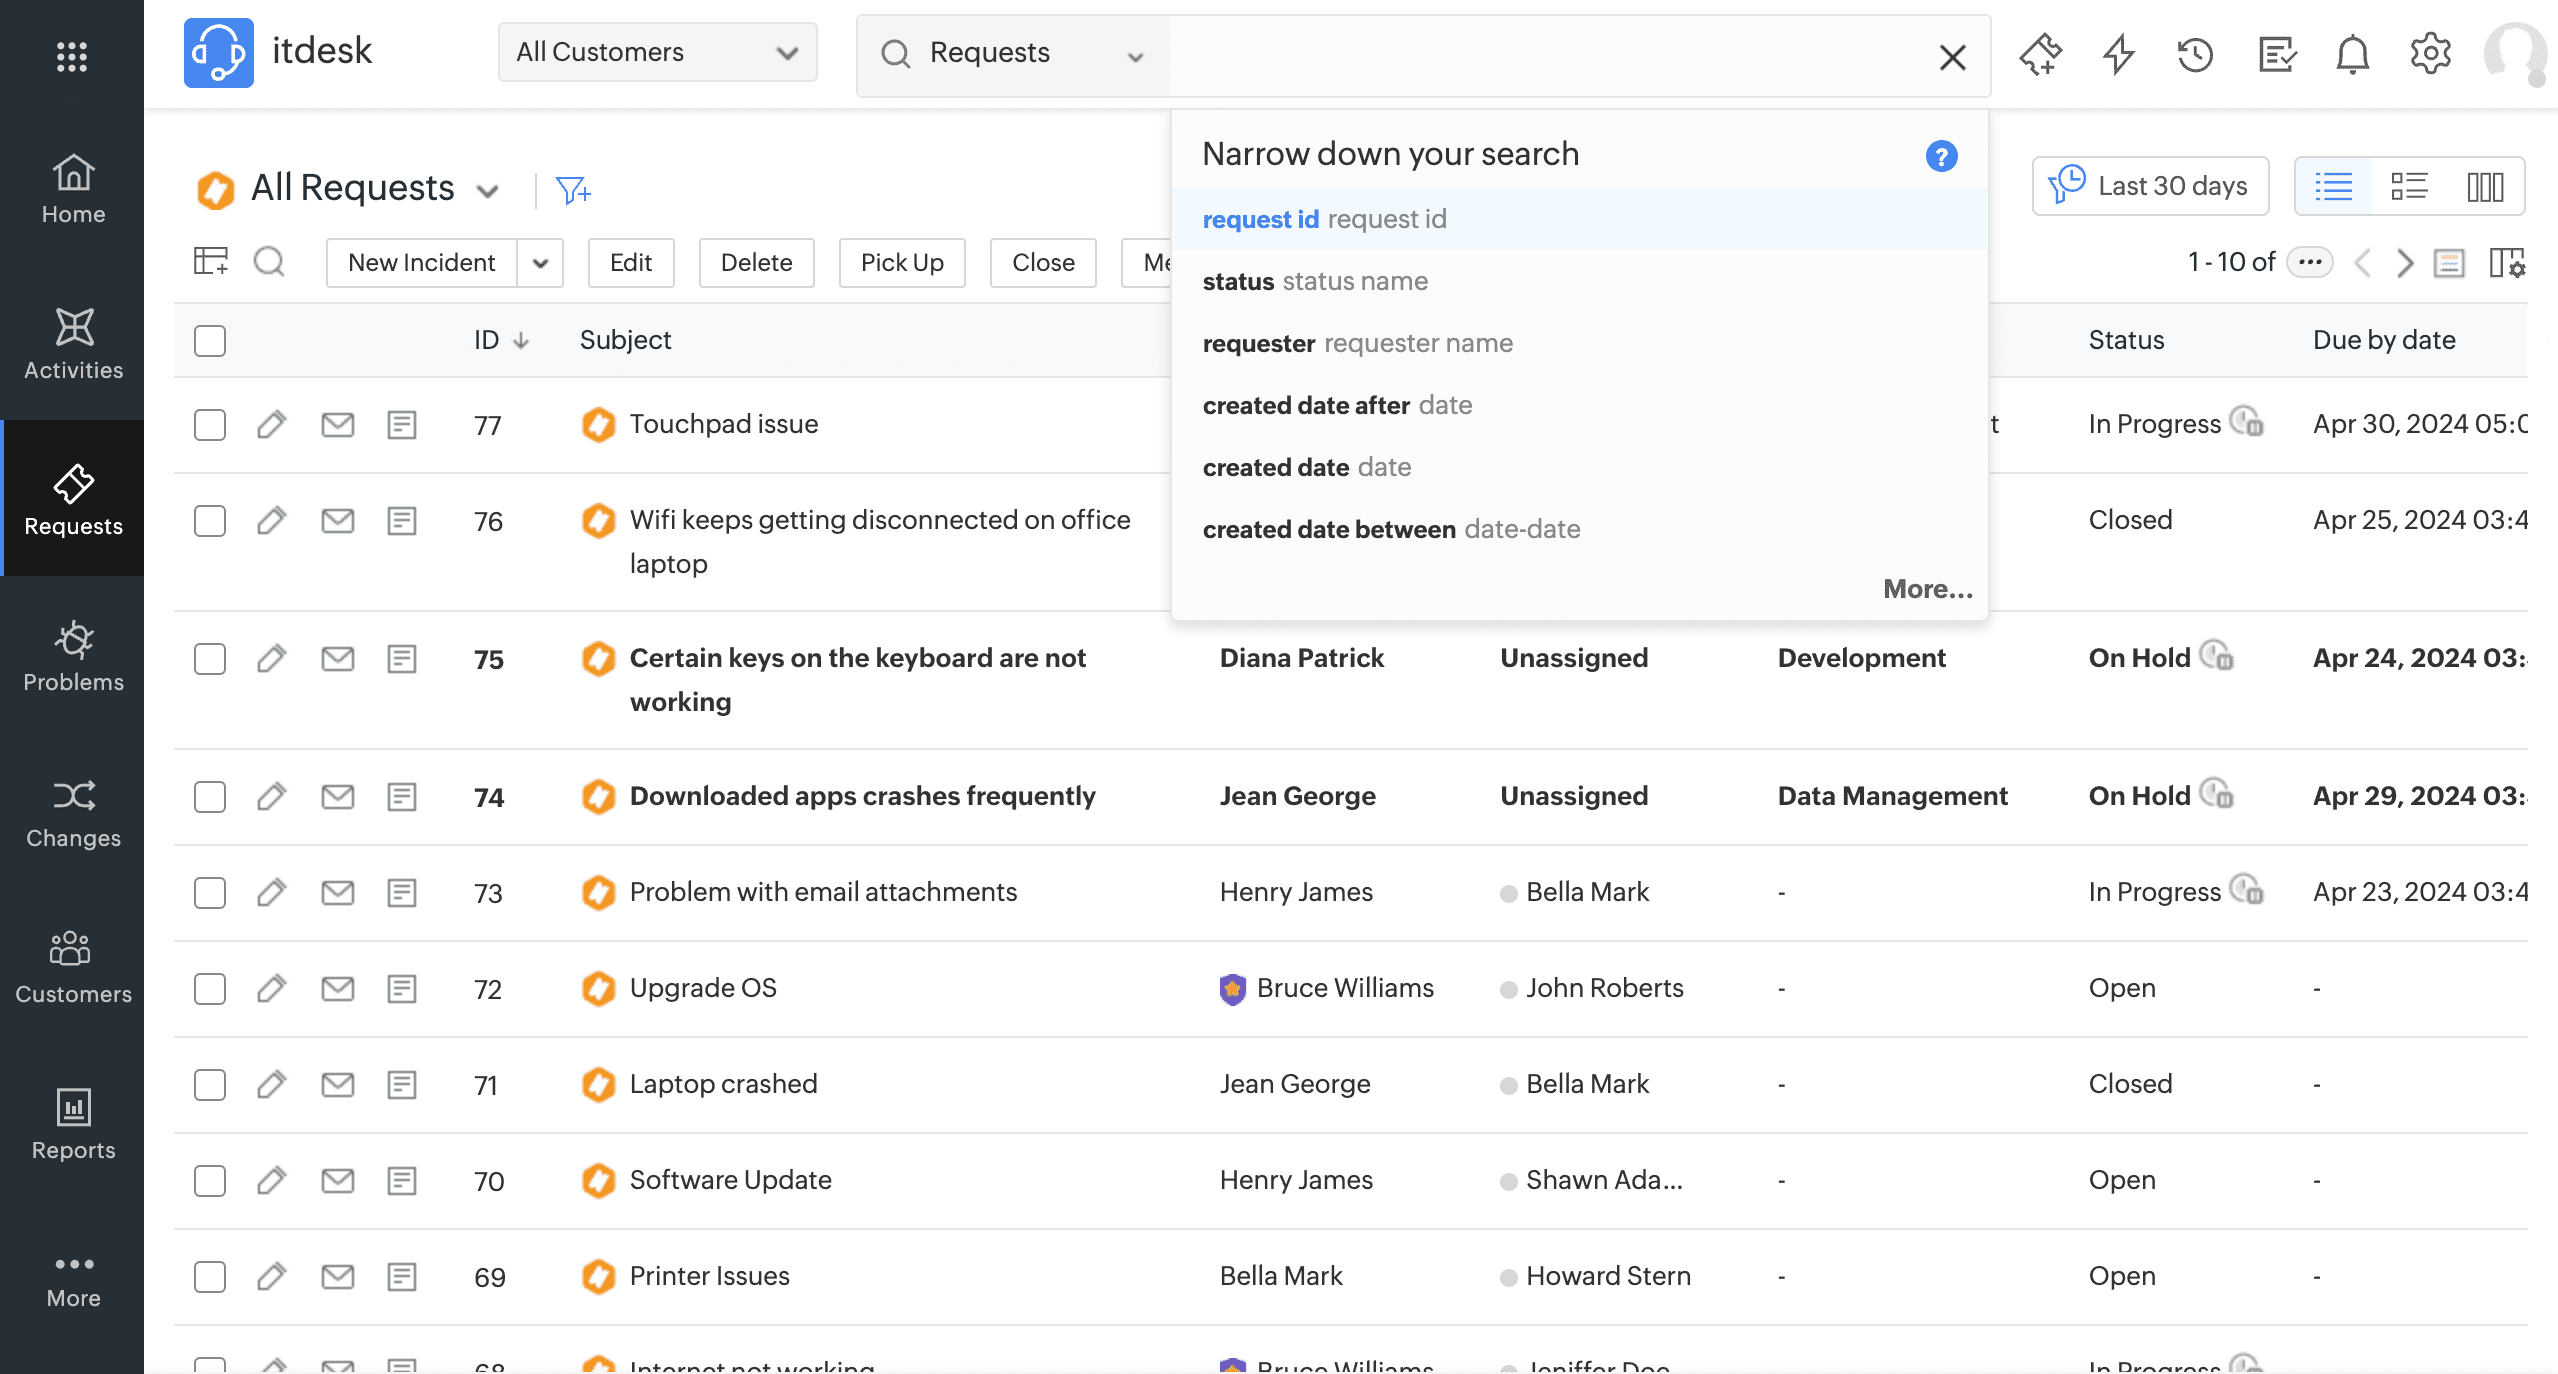
Task: Choose the 'status' search suggestion
Action: coord(1314,281)
